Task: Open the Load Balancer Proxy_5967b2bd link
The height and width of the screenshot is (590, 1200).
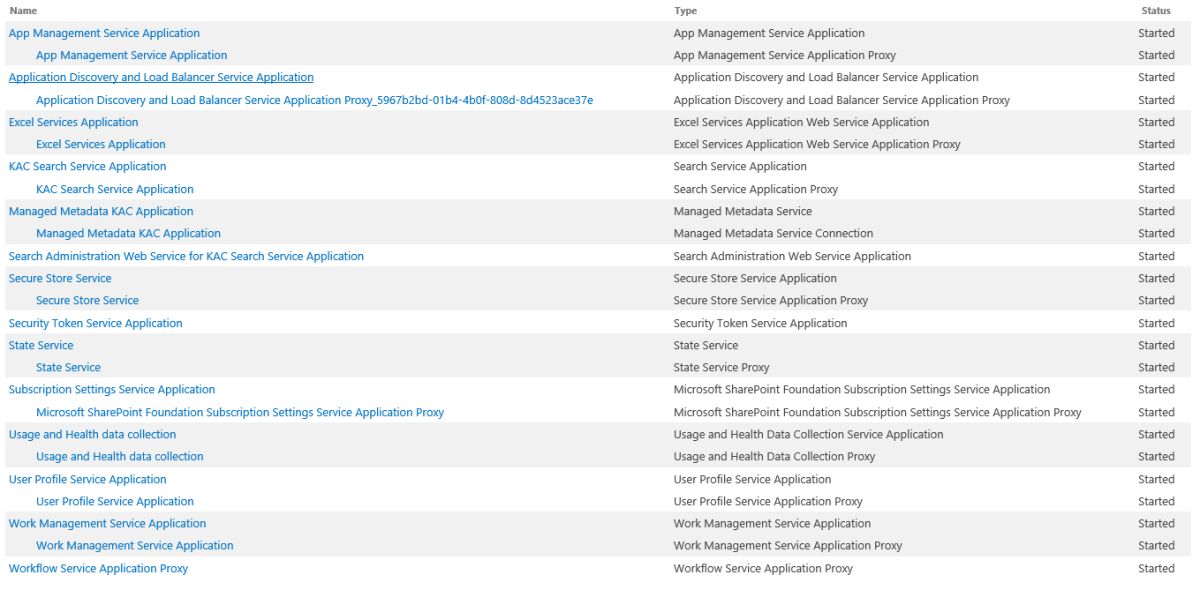Action: pos(315,100)
